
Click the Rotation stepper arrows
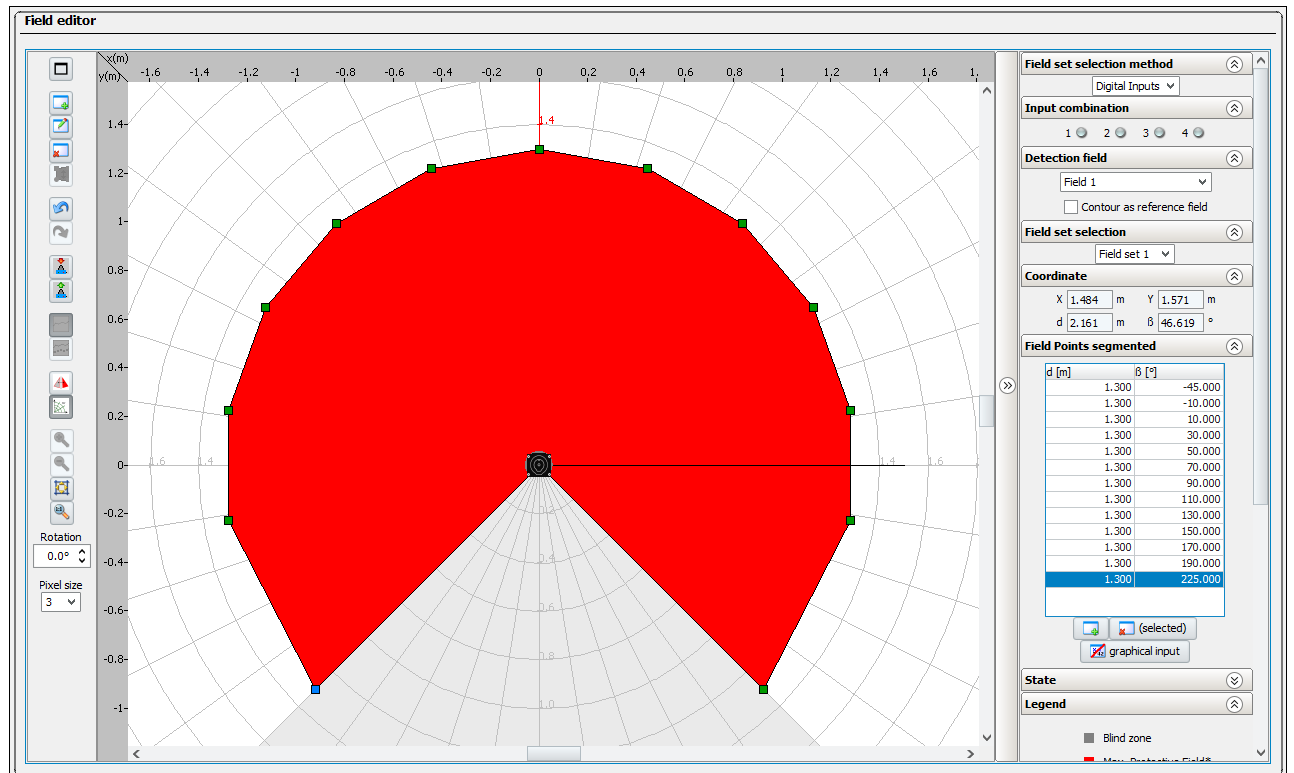tap(82, 556)
